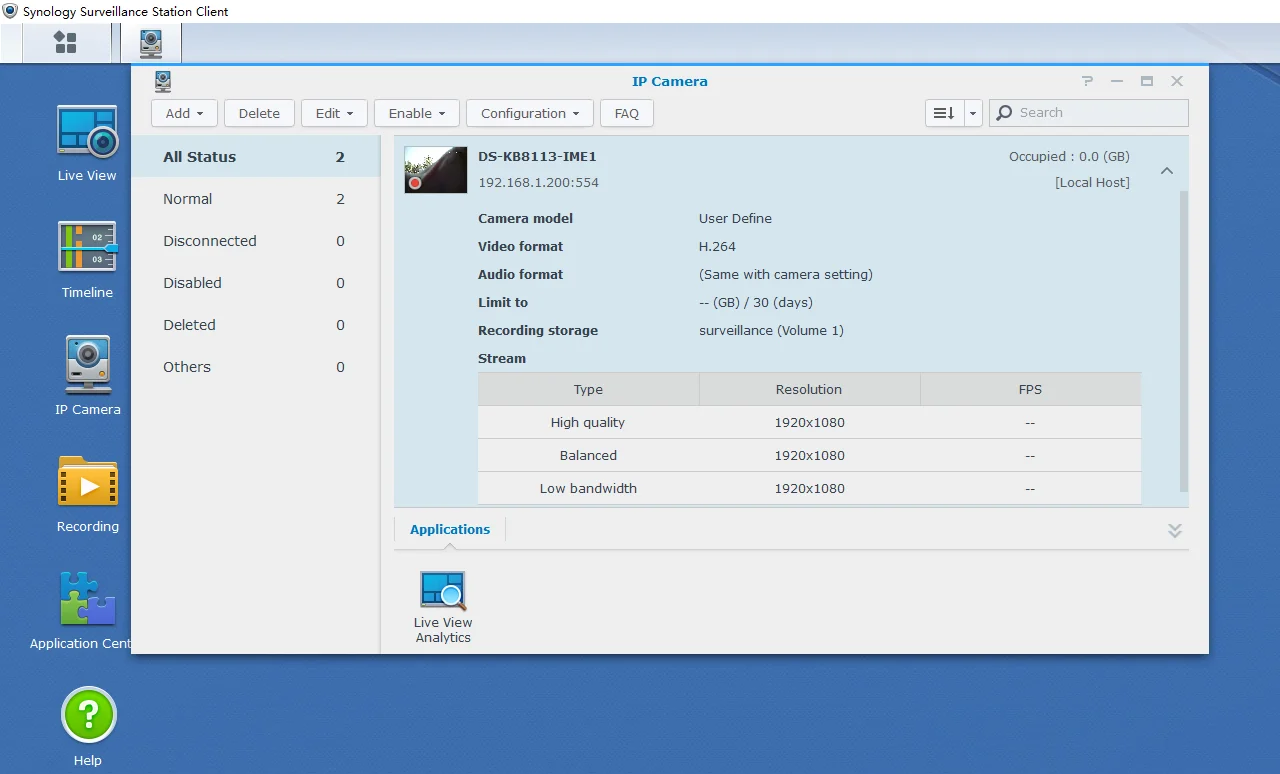Screen dimensions: 1280x774
Task: Launch Live View Analytics application
Action: [x=443, y=607]
